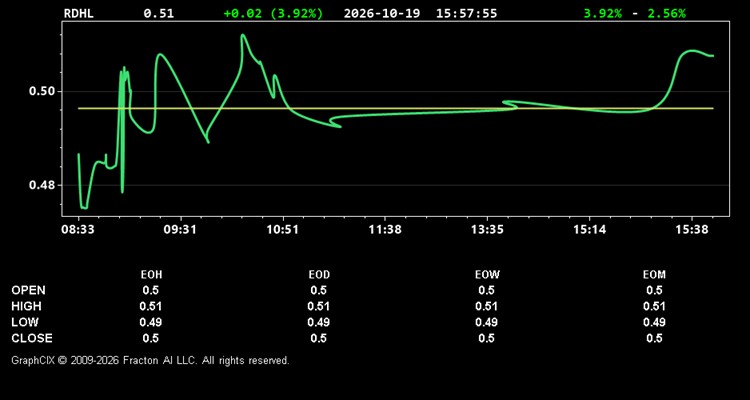Click the OPEN row label
Screen dimensions: 750x400
[x=29, y=290]
